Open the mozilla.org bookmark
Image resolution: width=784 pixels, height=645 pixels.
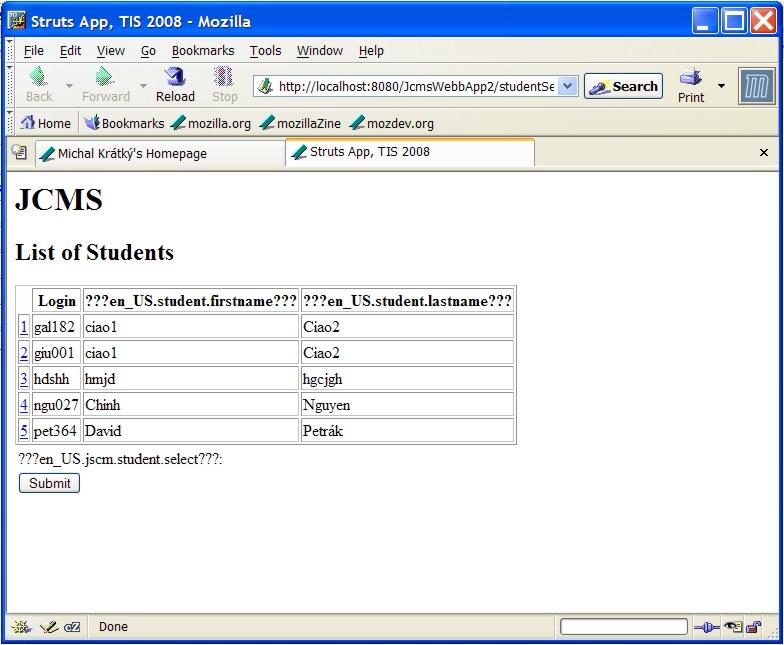210,123
